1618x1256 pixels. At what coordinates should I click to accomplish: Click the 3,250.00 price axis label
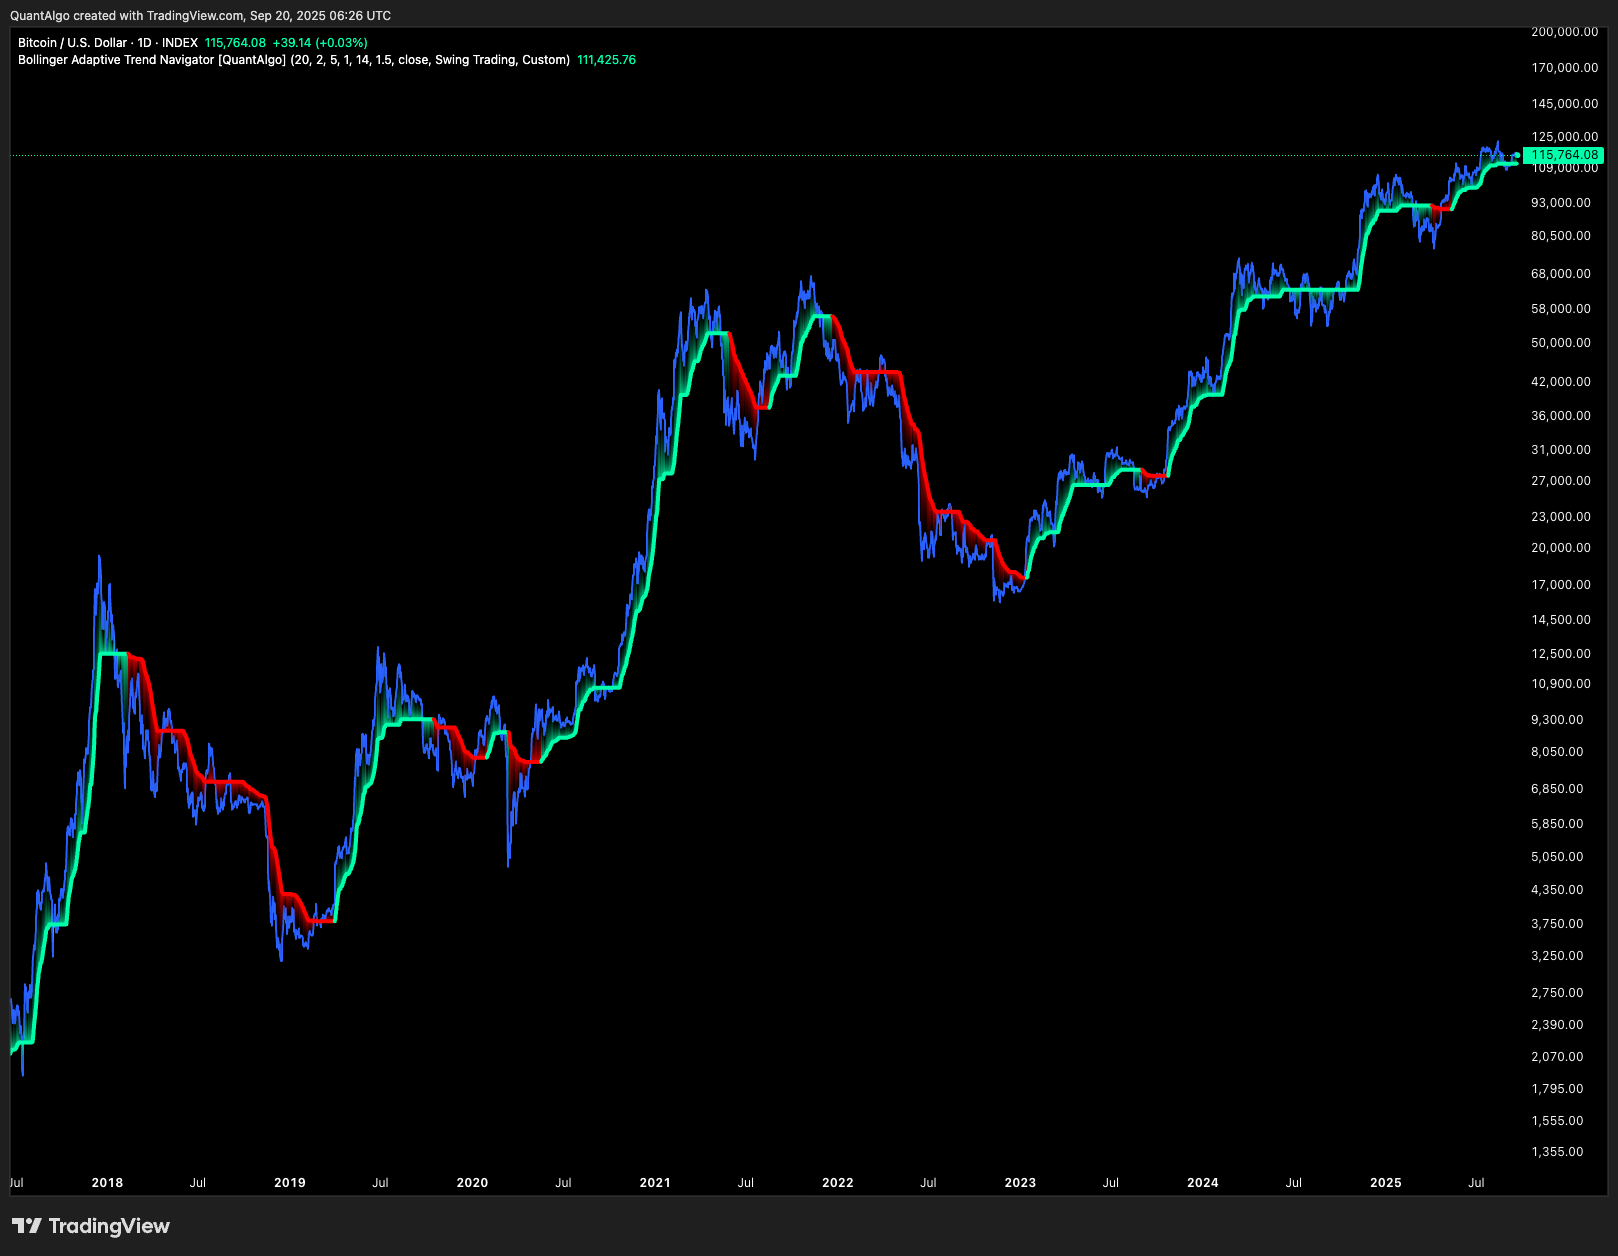click(1557, 956)
